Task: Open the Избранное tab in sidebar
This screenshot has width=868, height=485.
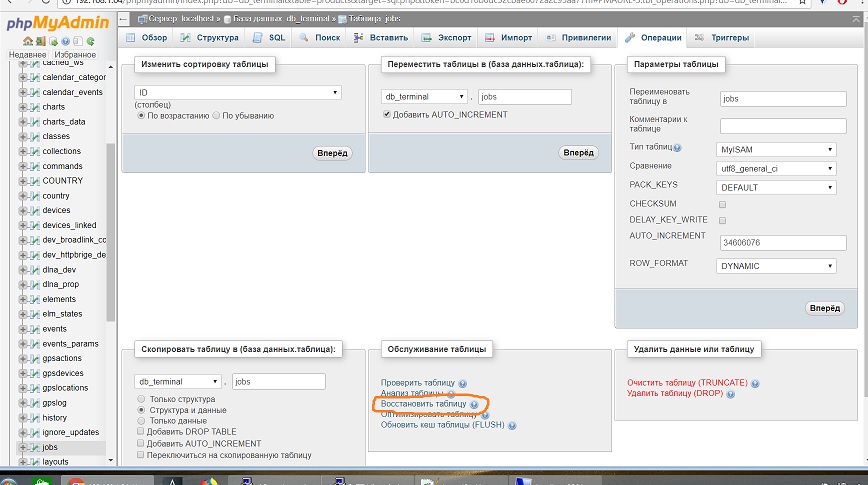Action: click(x=75, y=55)
